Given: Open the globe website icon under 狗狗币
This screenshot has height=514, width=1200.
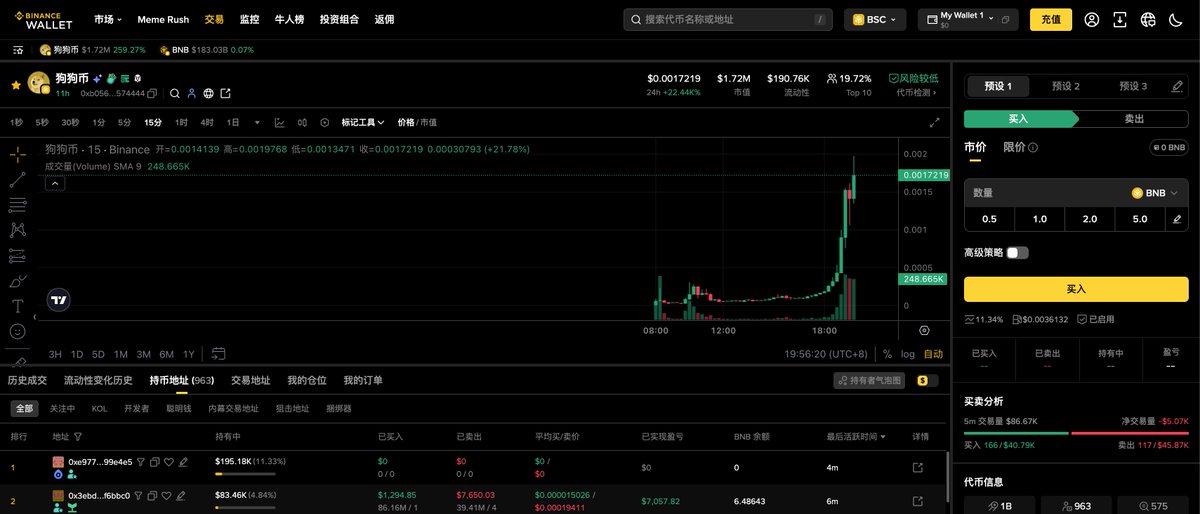Looking at the screenshot, I should coord(208,93).
